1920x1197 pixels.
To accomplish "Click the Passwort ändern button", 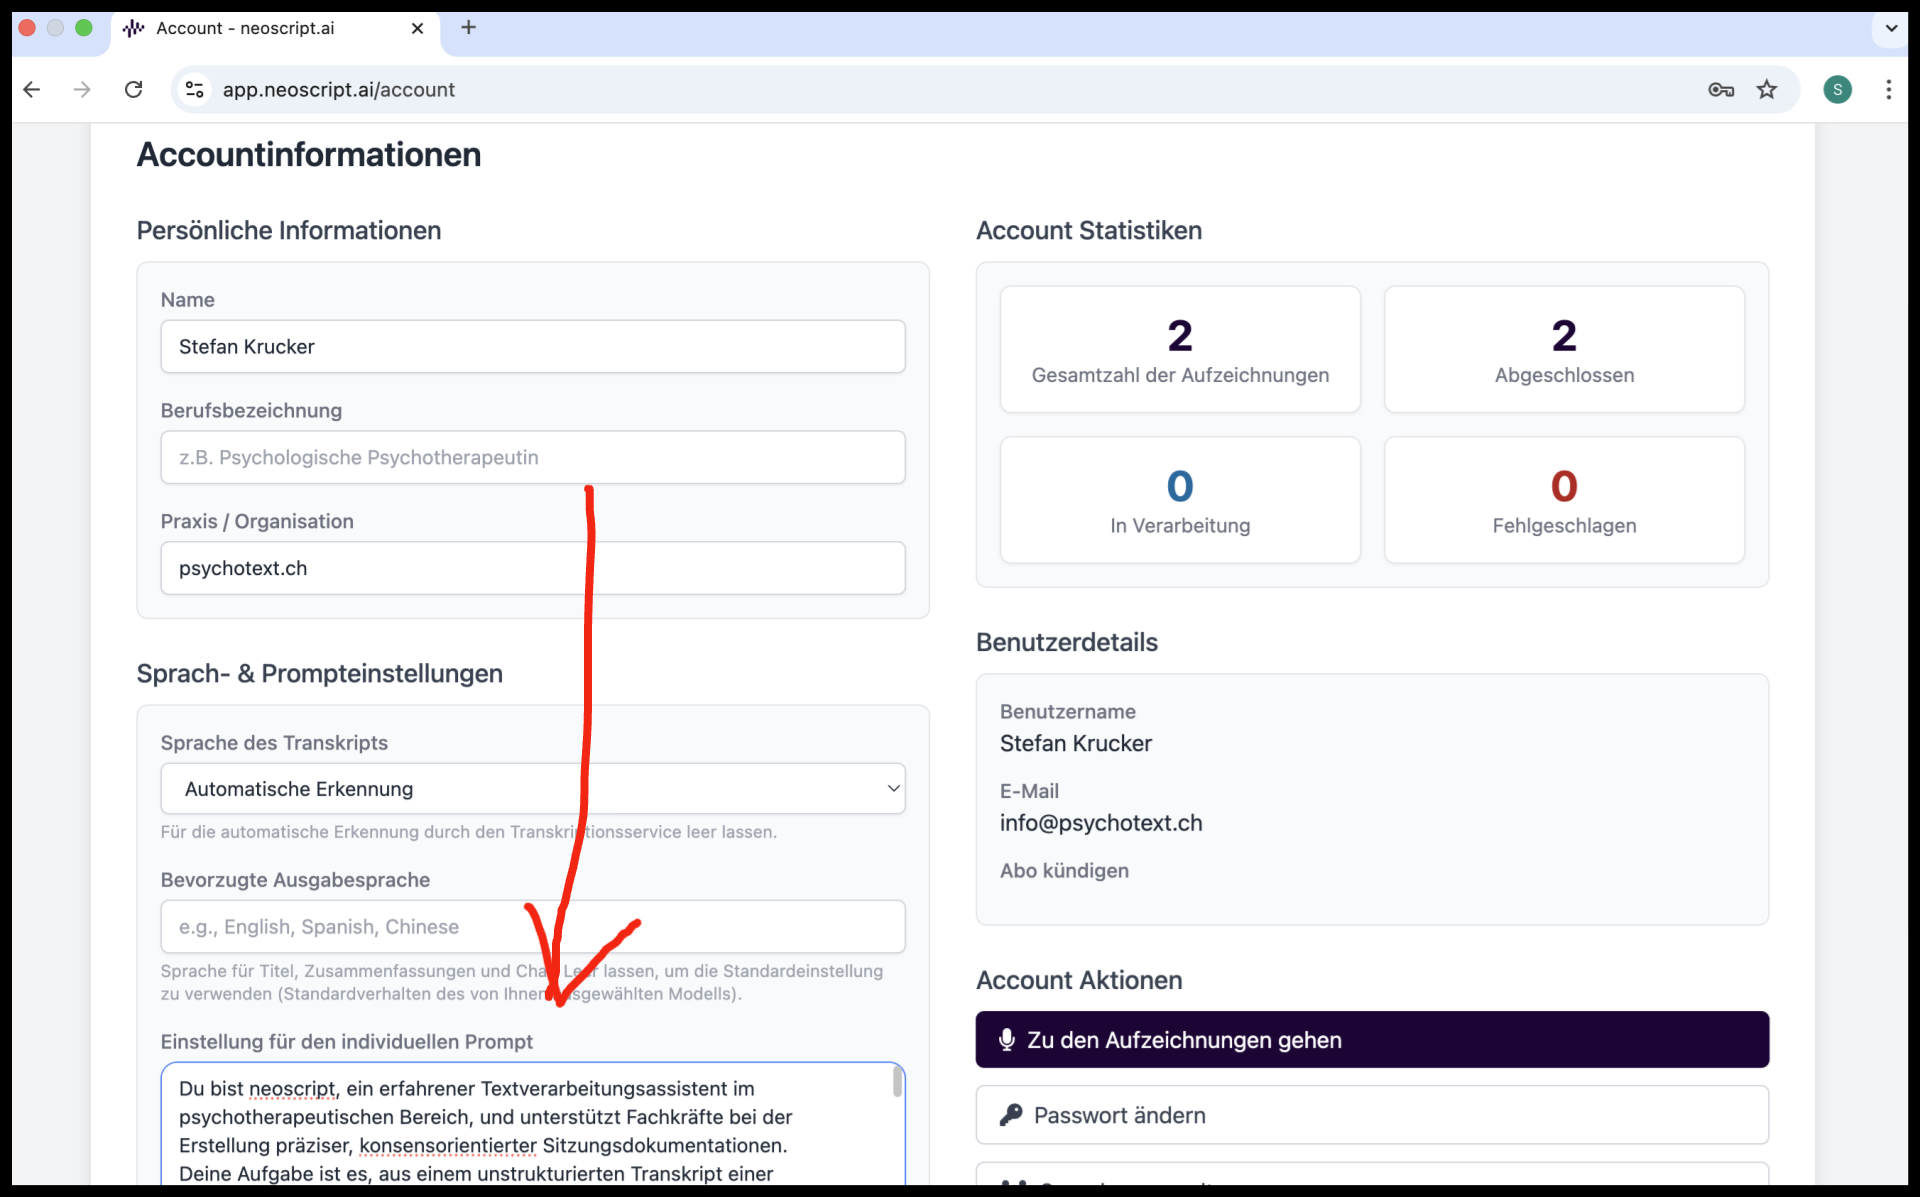I will pos(1371,1115).
